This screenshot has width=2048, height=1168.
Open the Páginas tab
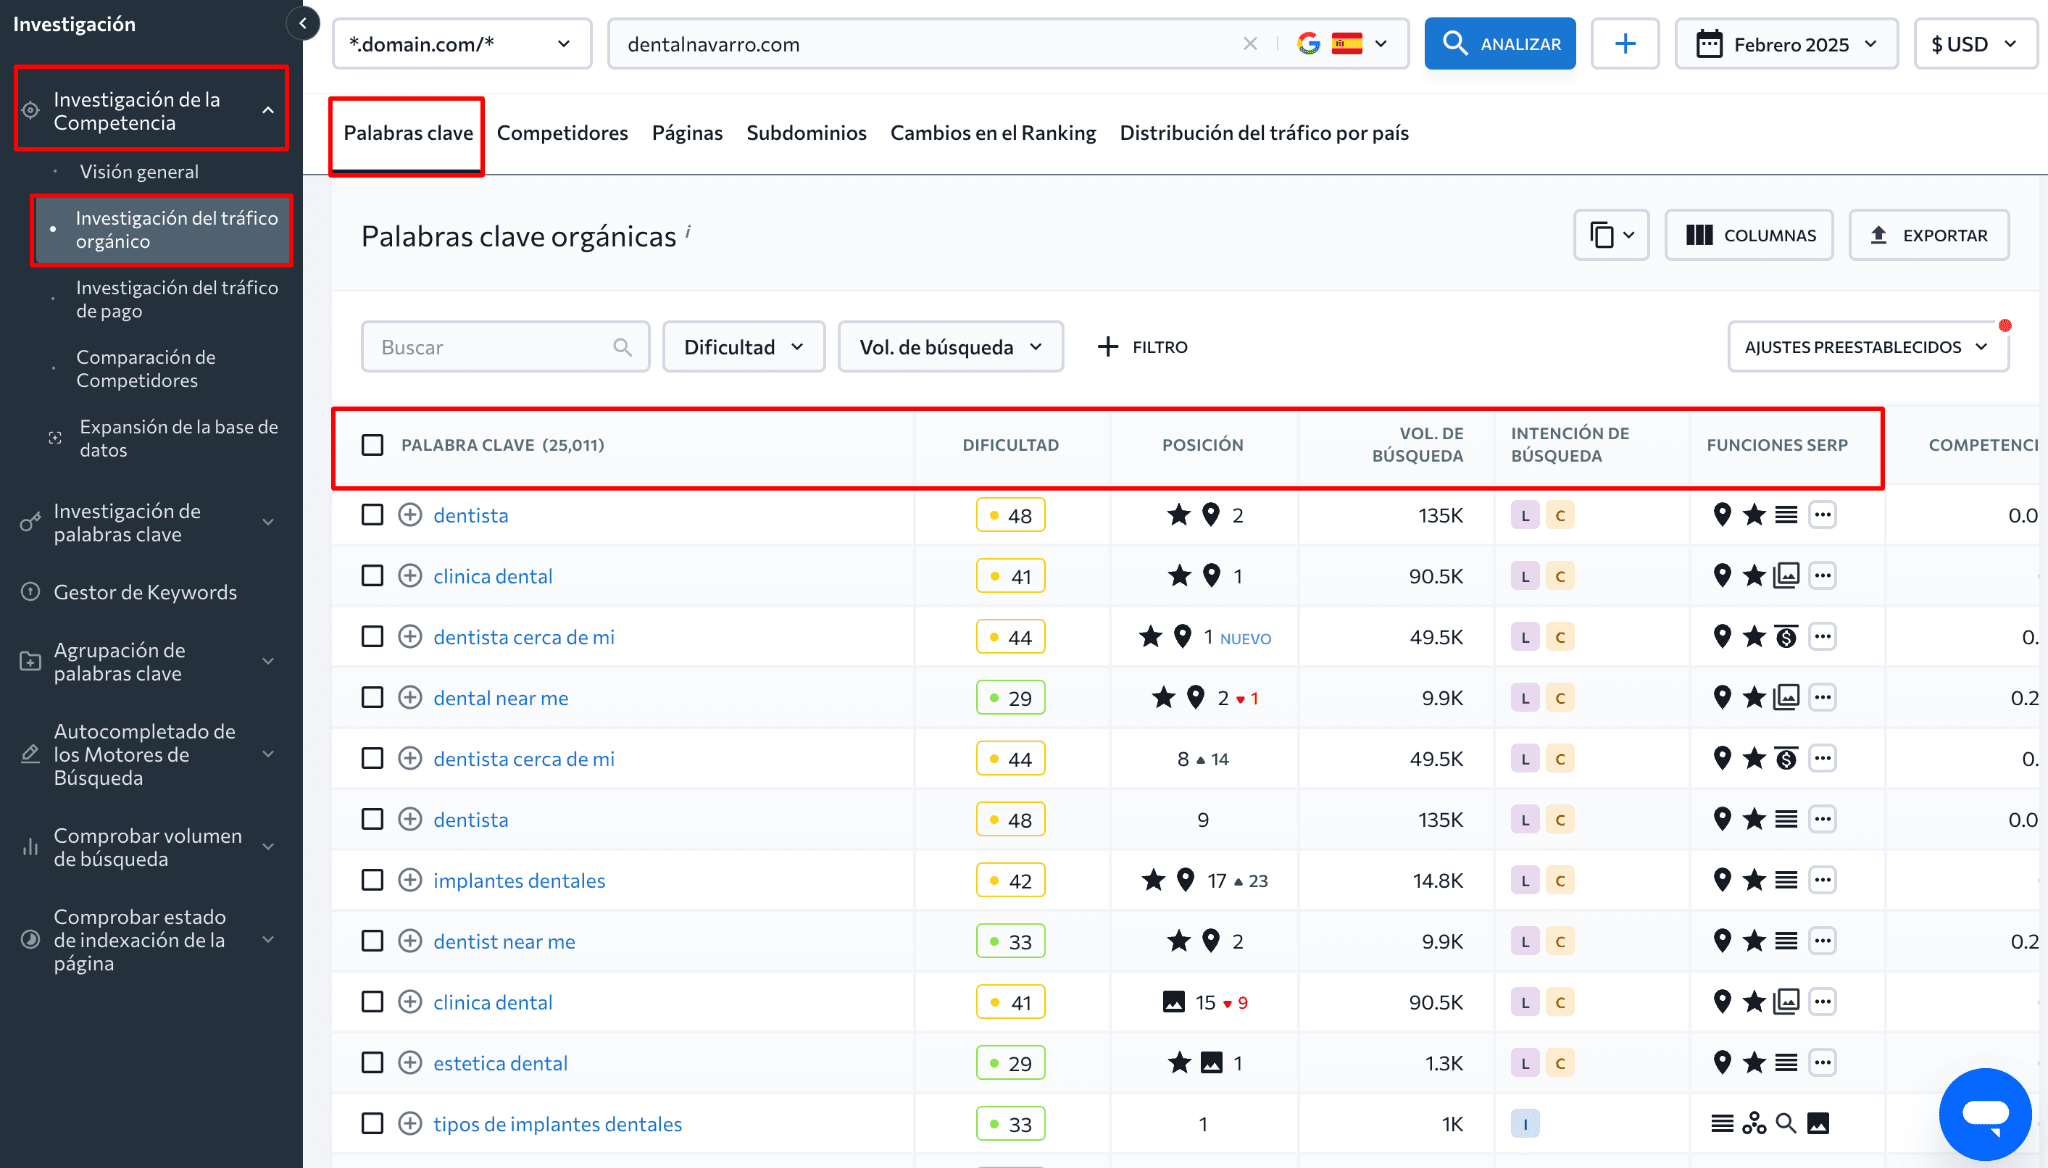(x=687, y=133)
